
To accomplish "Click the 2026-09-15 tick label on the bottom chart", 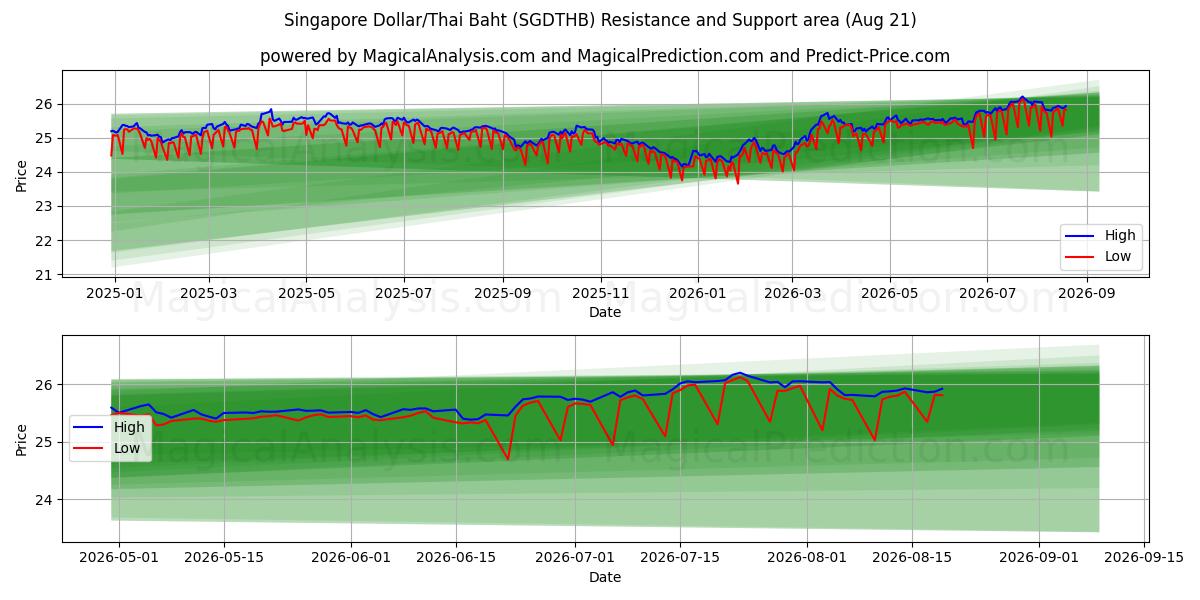I will [x=1145, y=559].
